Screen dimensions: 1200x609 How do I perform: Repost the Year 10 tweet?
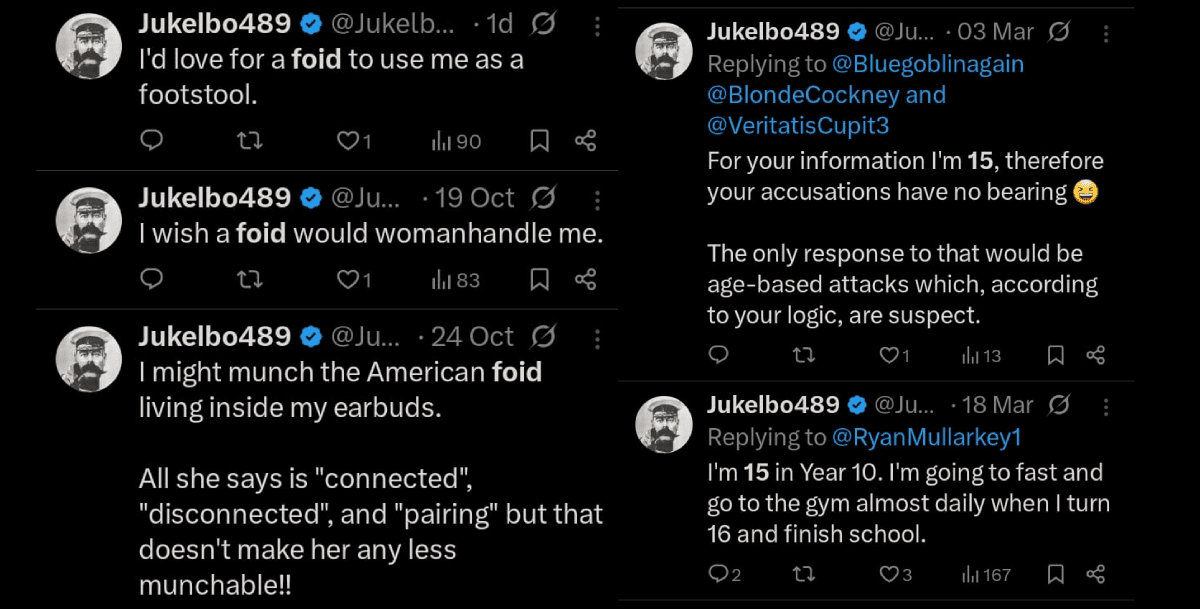pyautogui.click(x=802, y=574)
